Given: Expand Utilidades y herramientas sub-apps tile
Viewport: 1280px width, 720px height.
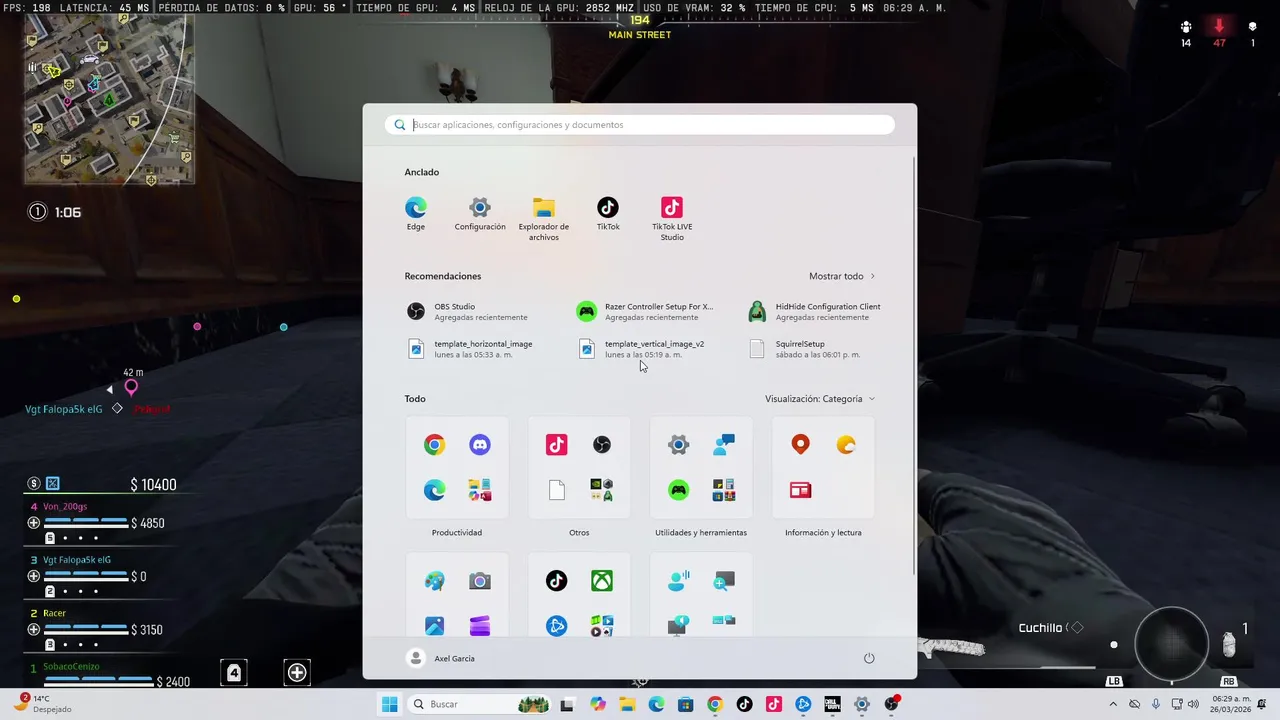Looking at the screenshot, I should point(724,490).
